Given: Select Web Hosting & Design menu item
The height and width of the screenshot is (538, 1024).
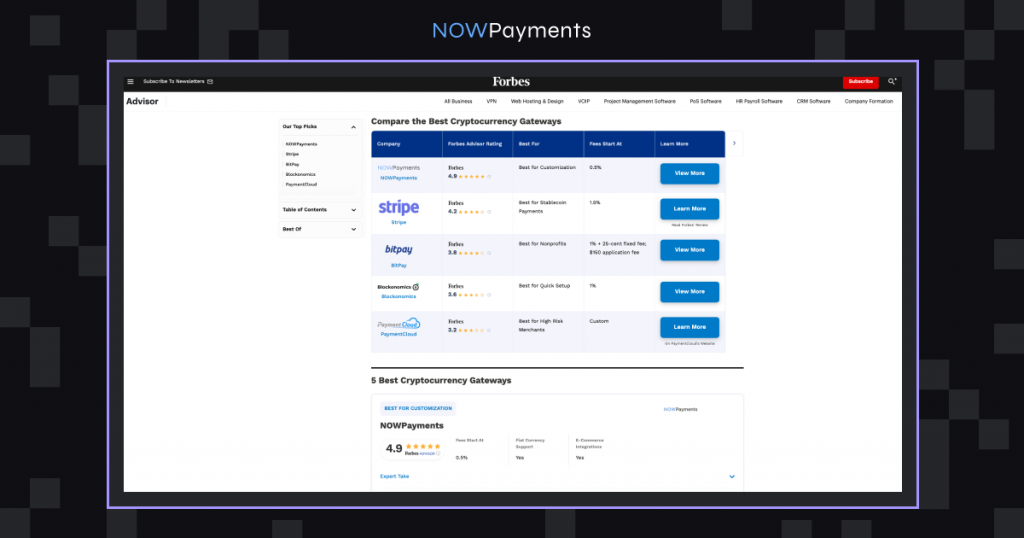Looking at the screenshot, I should click(537, 101).
